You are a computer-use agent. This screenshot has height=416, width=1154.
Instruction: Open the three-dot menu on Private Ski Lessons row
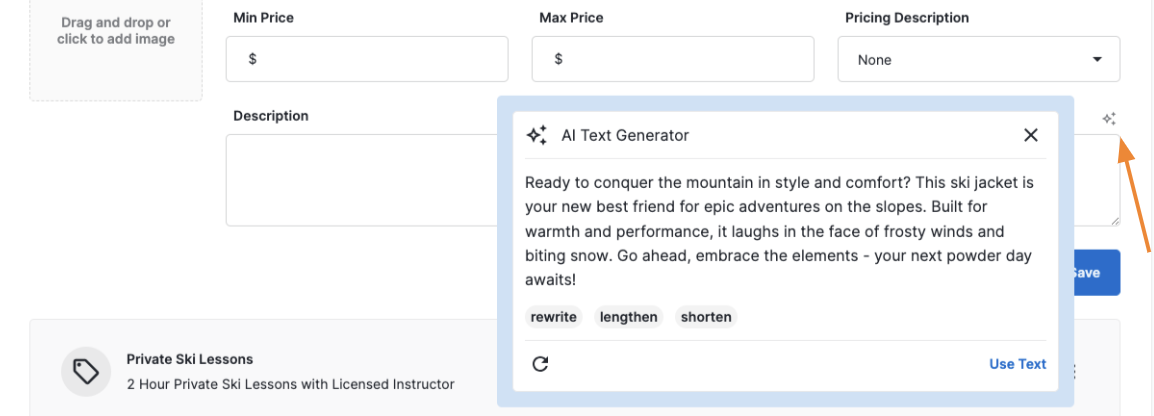[1074, 372]
